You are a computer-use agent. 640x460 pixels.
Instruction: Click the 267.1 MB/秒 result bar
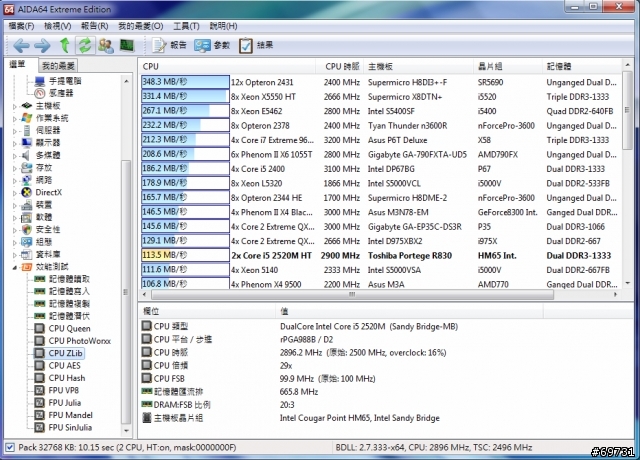[185, 111]
